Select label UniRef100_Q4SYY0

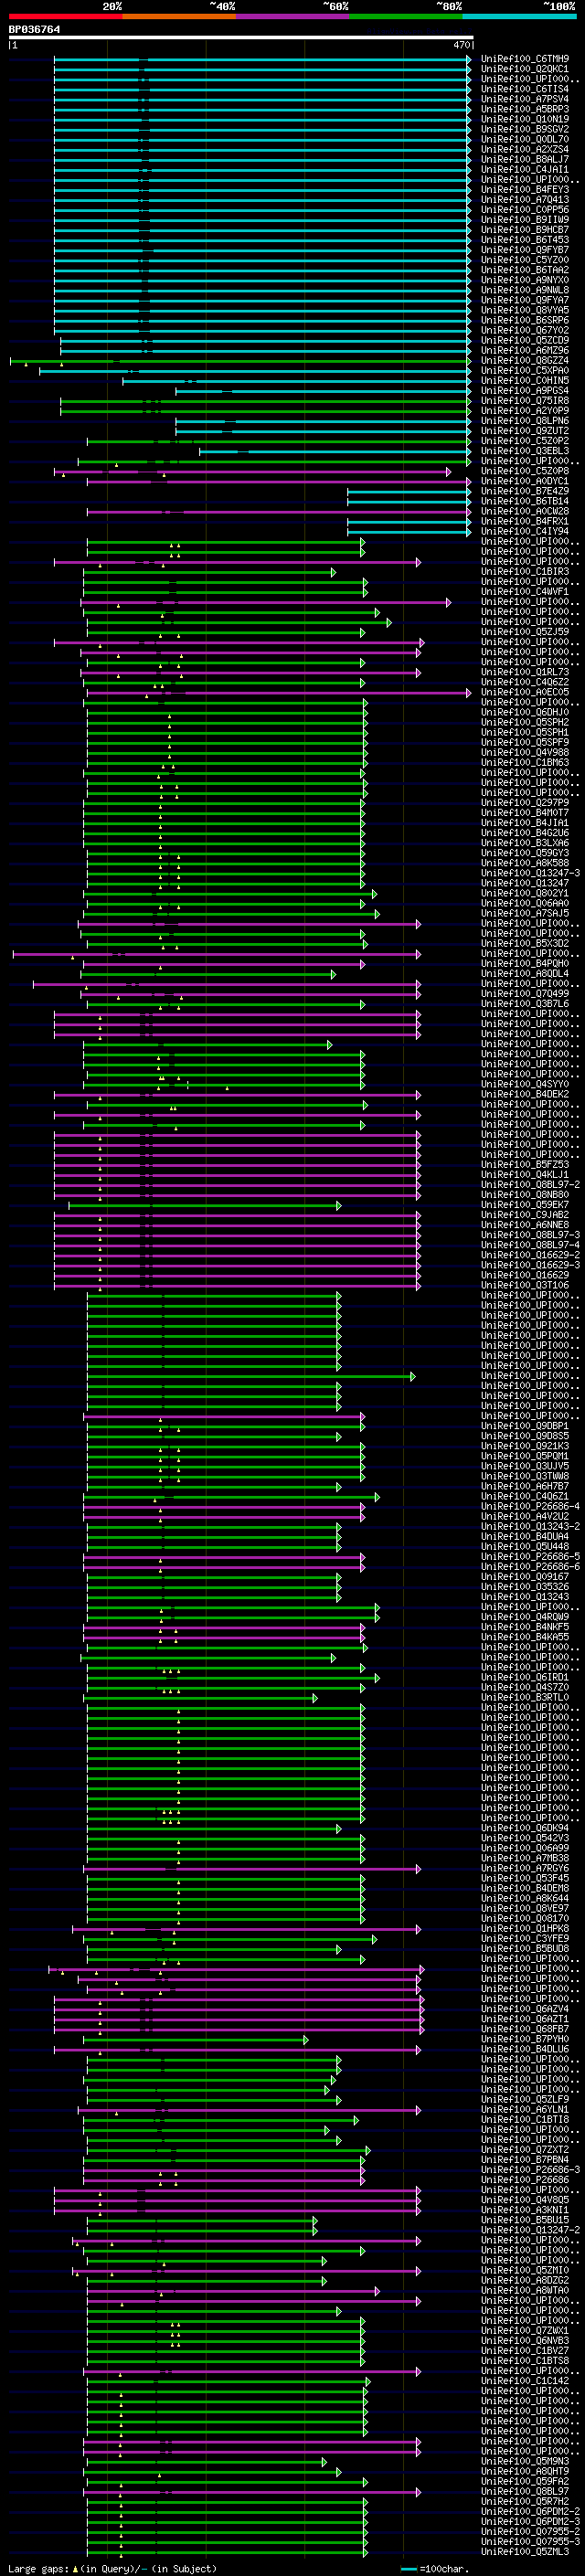(525, 1085)
